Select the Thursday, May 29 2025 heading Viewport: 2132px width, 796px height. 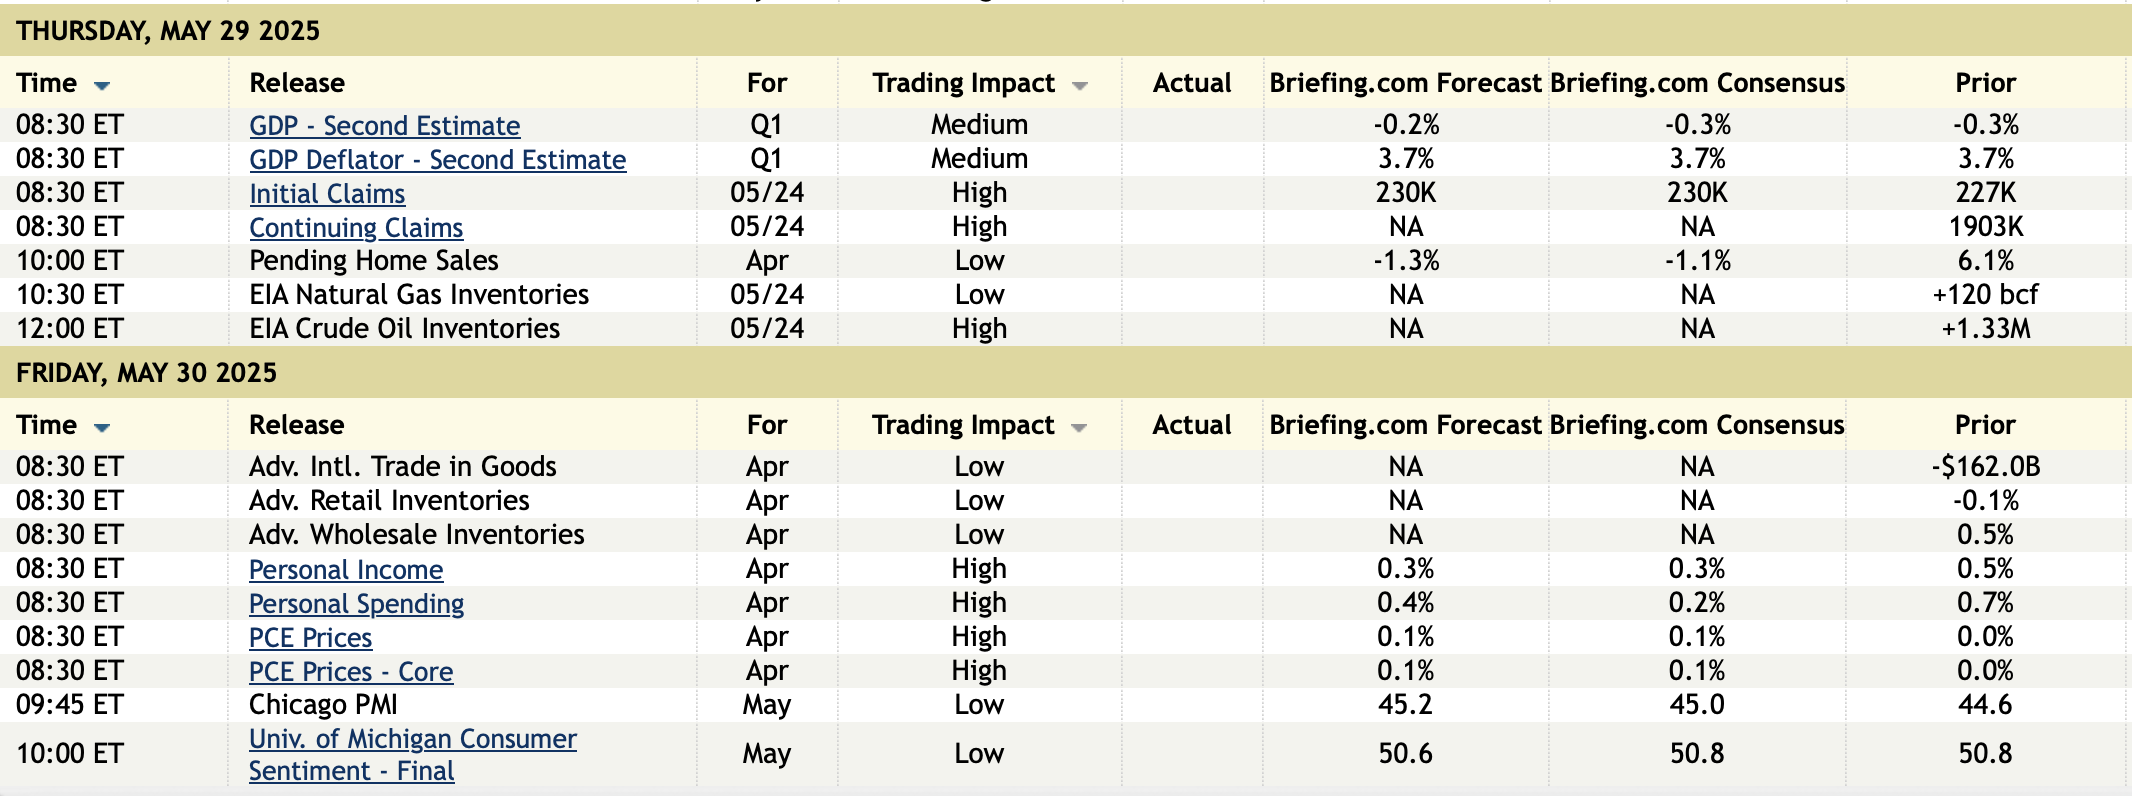pyautogui.click(x=168, y=31)
